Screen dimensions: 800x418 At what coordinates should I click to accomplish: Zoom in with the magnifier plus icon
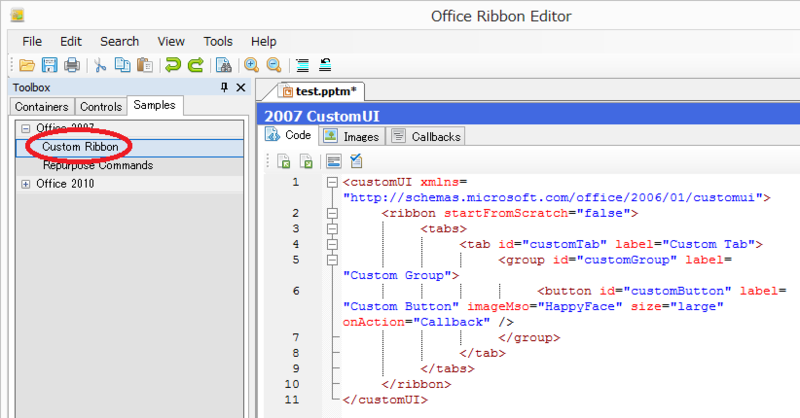coord(251,65)
